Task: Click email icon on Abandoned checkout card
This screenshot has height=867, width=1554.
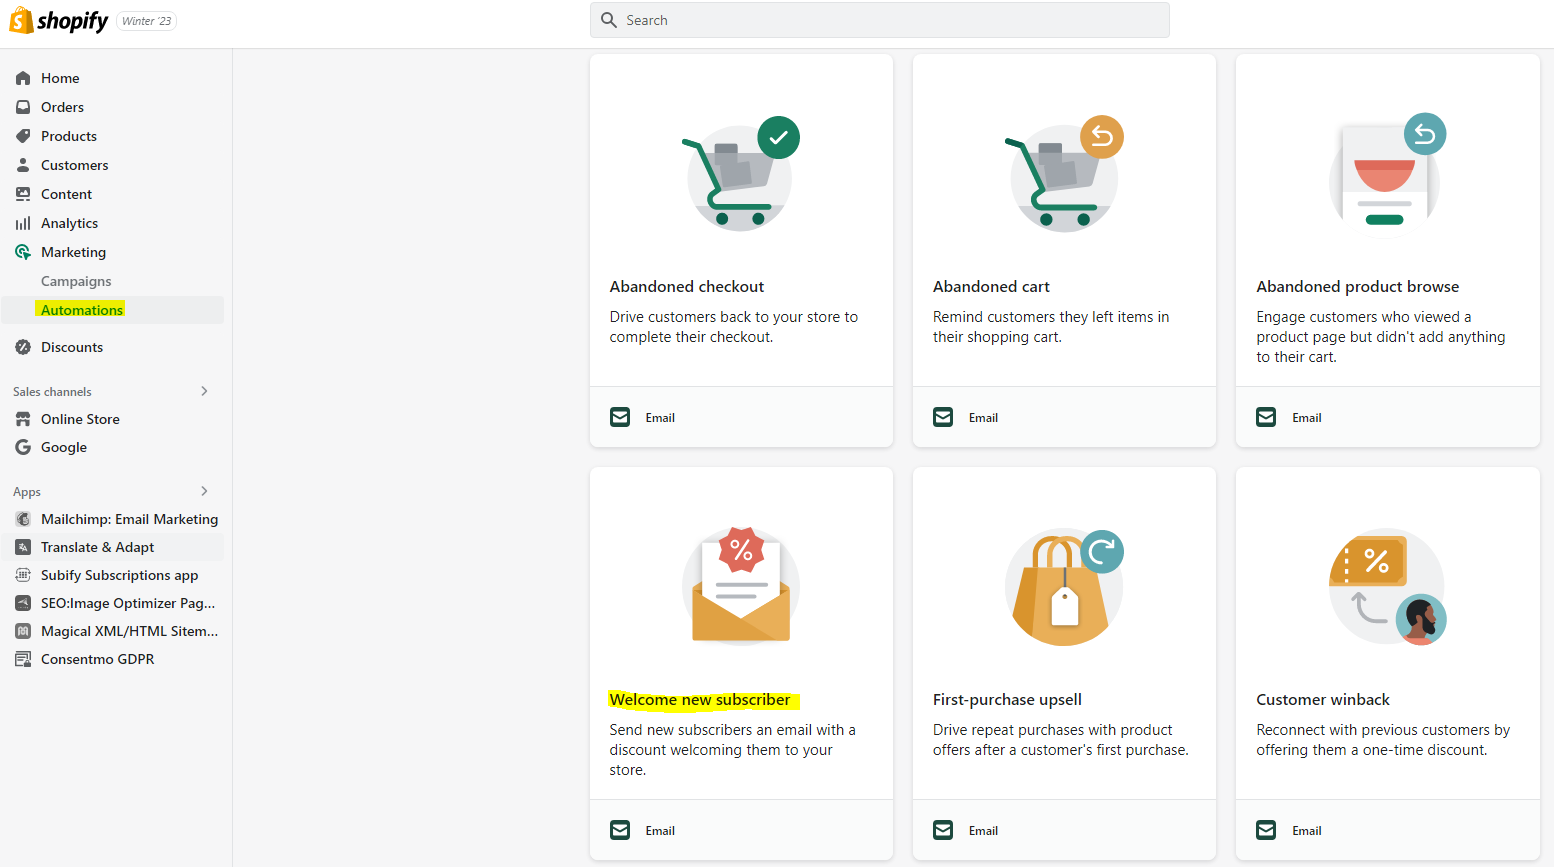Action: click(620, 417)
